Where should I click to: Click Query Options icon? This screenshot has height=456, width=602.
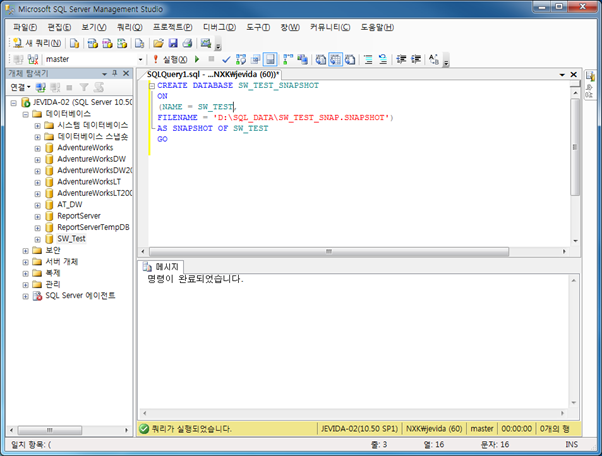point(255,59)
